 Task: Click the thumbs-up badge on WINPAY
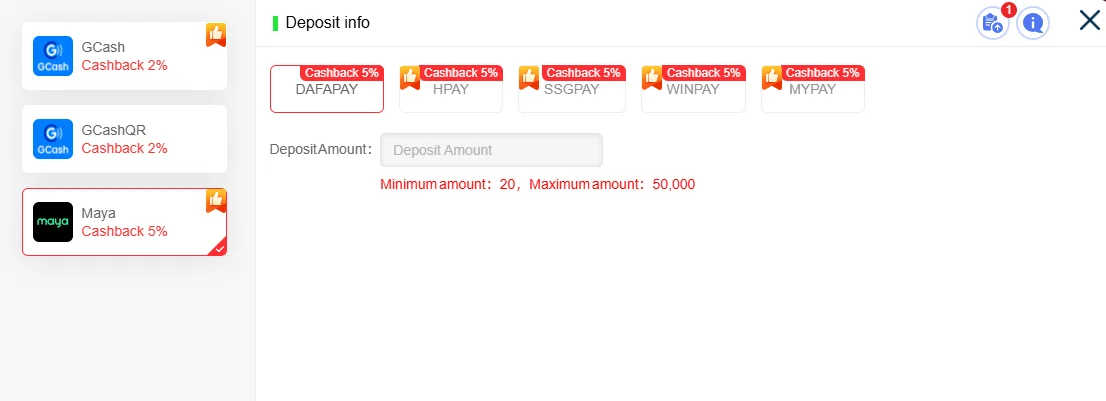tap(652, 78)
